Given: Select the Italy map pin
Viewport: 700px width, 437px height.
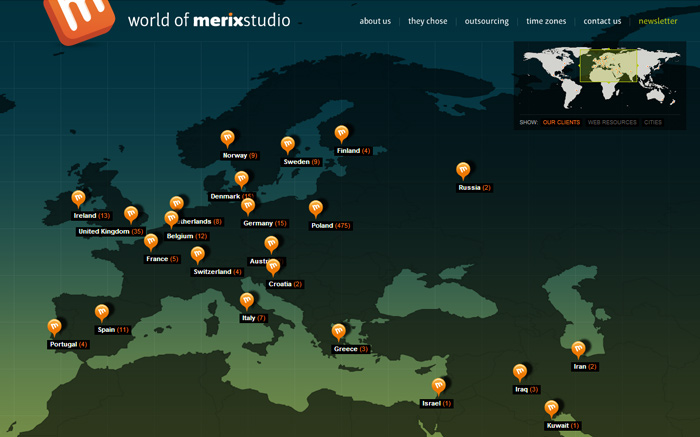Looking at the screenshot, I should pyautogui.click(x=247, y=301).
